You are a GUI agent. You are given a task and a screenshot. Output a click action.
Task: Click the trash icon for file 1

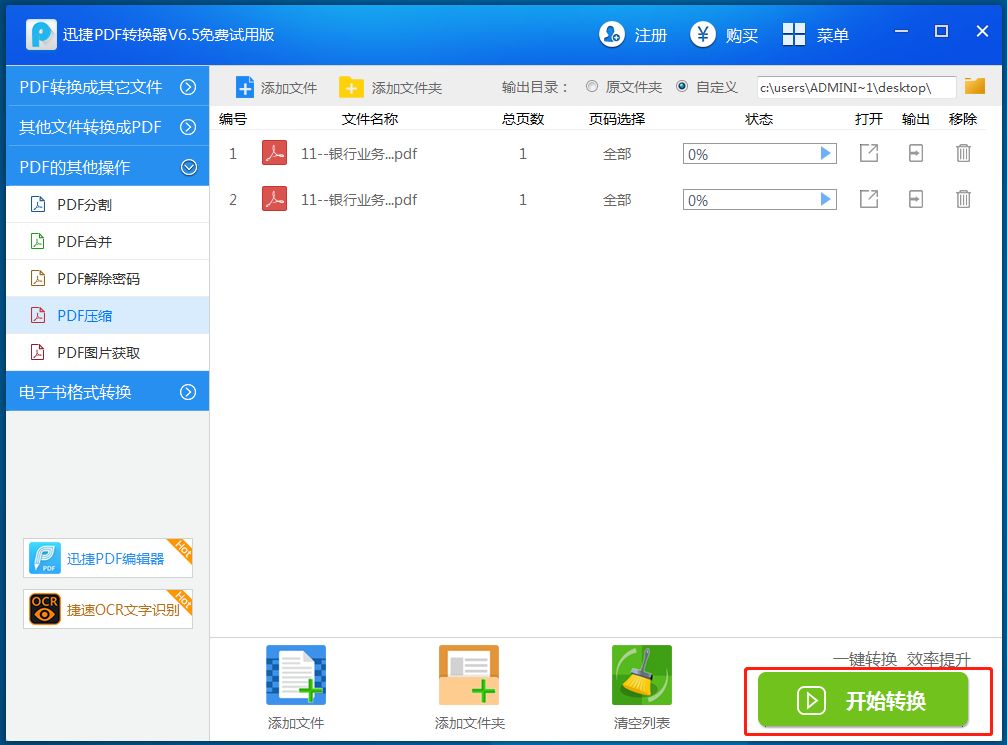tap(963, 153)
